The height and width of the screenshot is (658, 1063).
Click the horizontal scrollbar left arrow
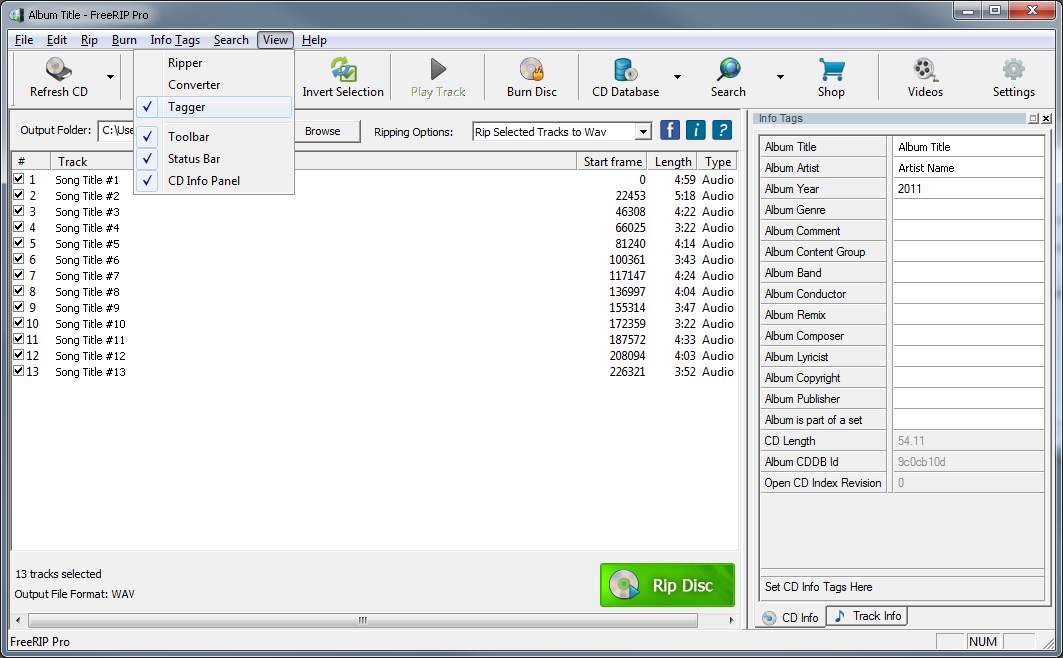[18, 620]
